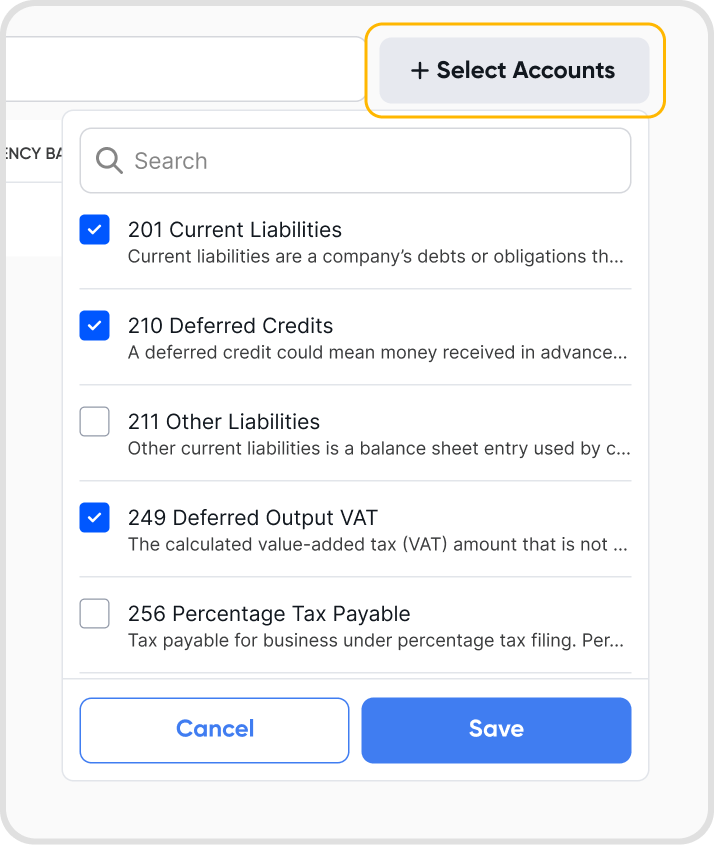Click the magnifying glass search icon
Screen dimensions: 714x845
[x=109, y=161]
